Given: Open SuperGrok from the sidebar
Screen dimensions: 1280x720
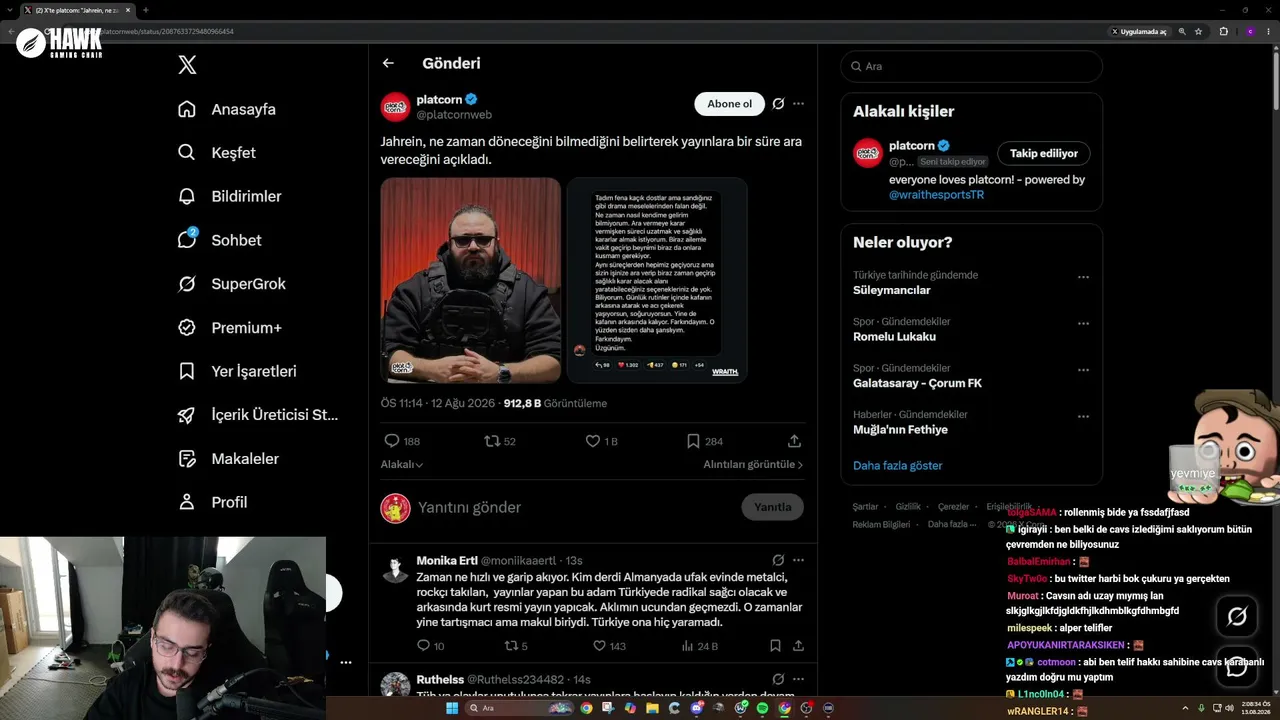Looking at the screenshot, I should [231, 284].
